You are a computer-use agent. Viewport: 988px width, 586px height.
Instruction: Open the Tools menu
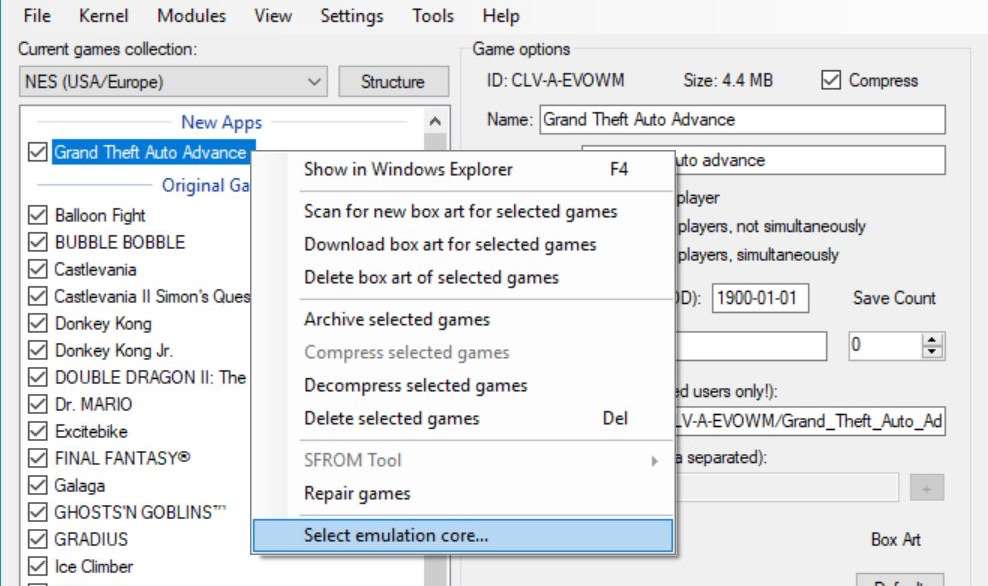432,15
